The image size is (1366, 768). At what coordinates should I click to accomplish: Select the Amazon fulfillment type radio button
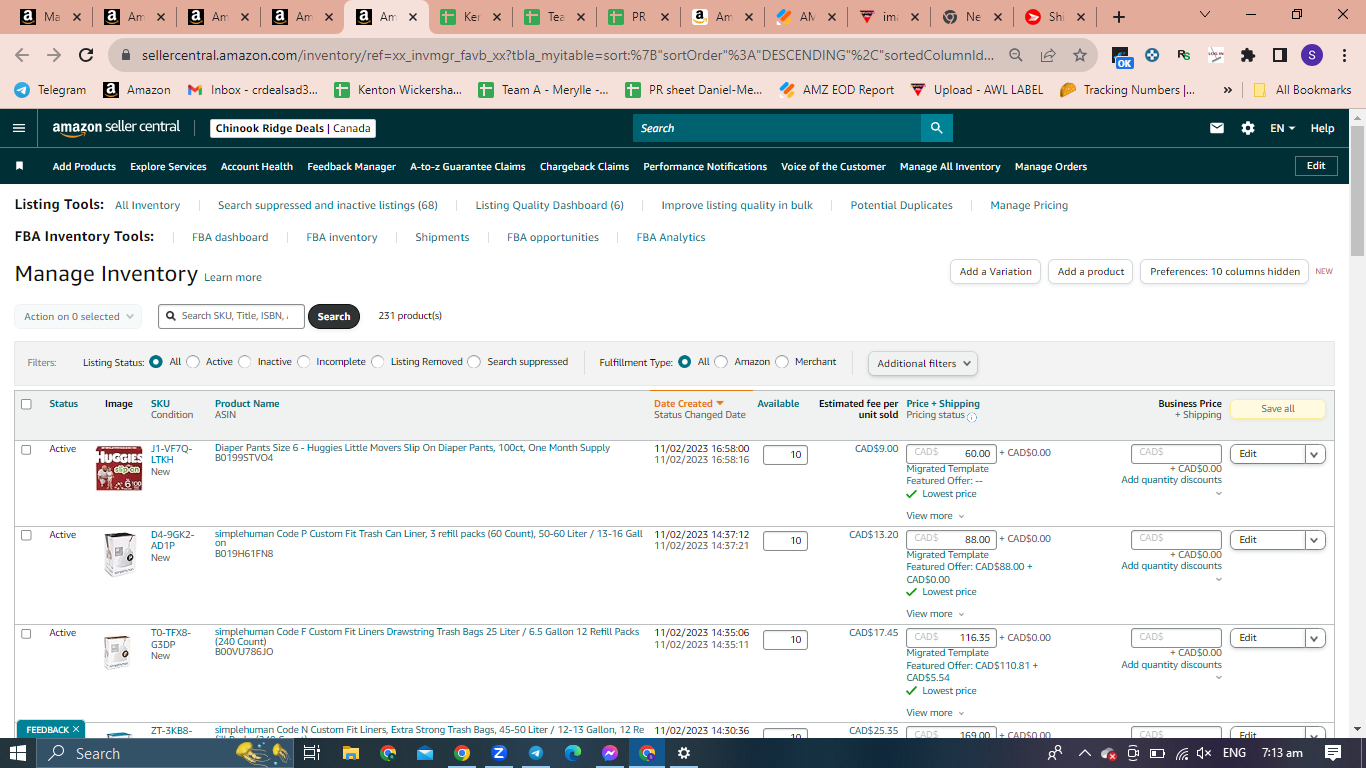pos(722,362)
